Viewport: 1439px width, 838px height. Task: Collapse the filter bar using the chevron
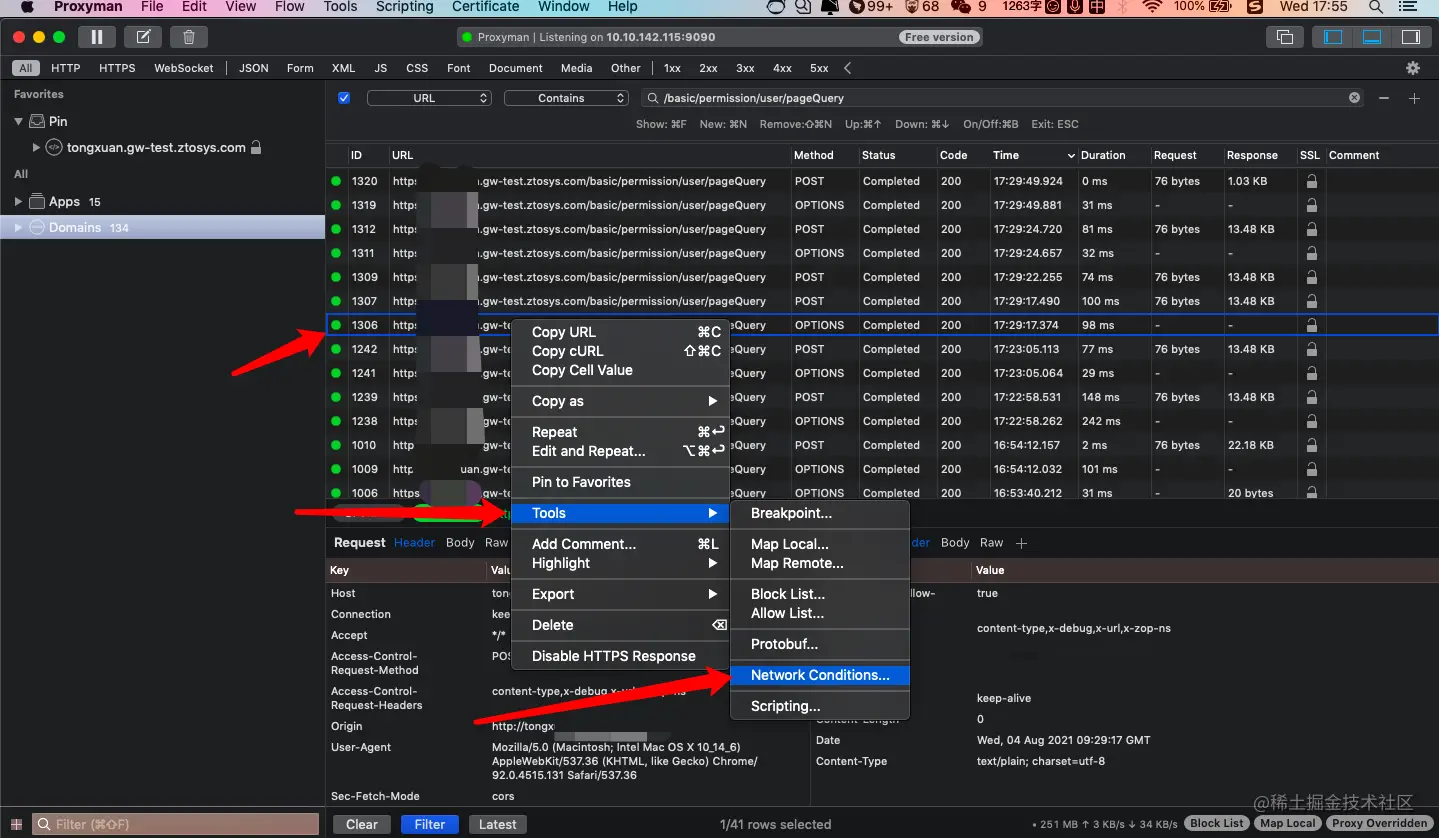tap(848, 68)
